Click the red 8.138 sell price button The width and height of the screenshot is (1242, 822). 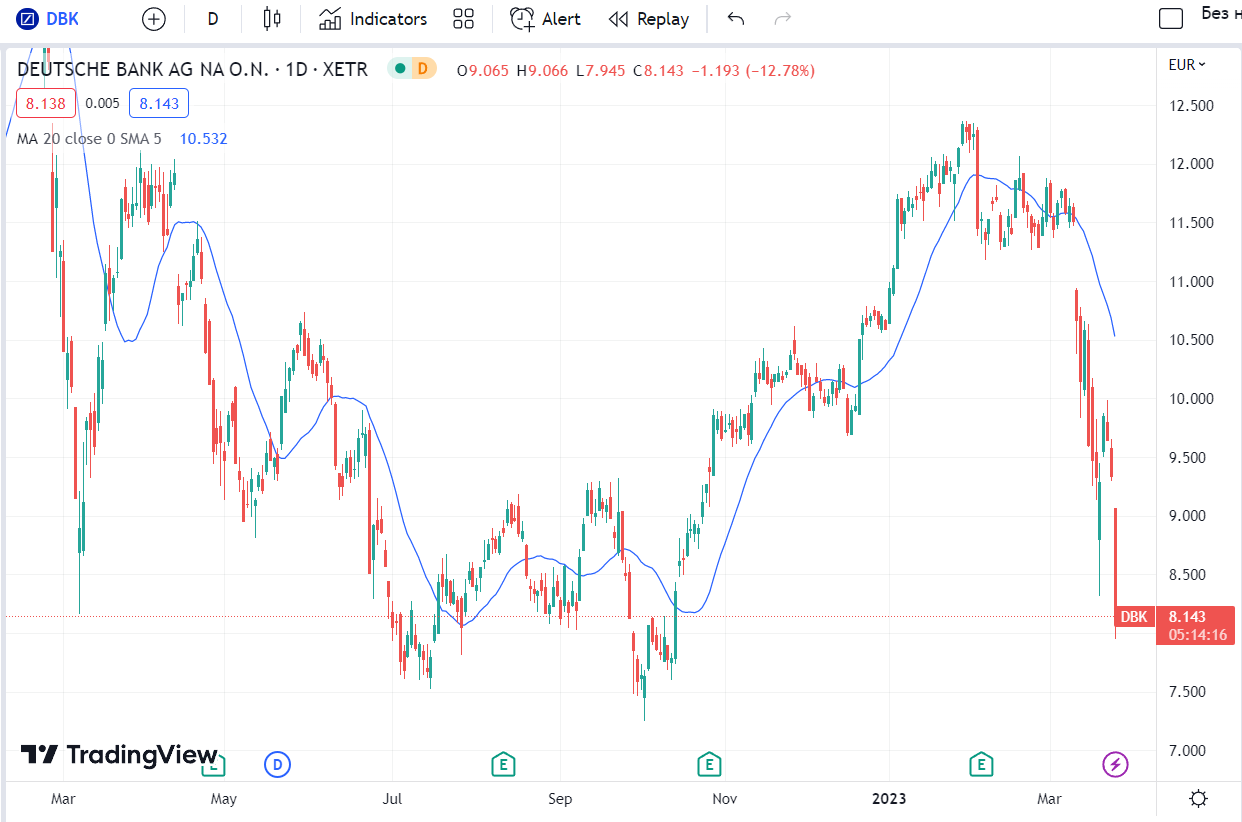(46, 103)
